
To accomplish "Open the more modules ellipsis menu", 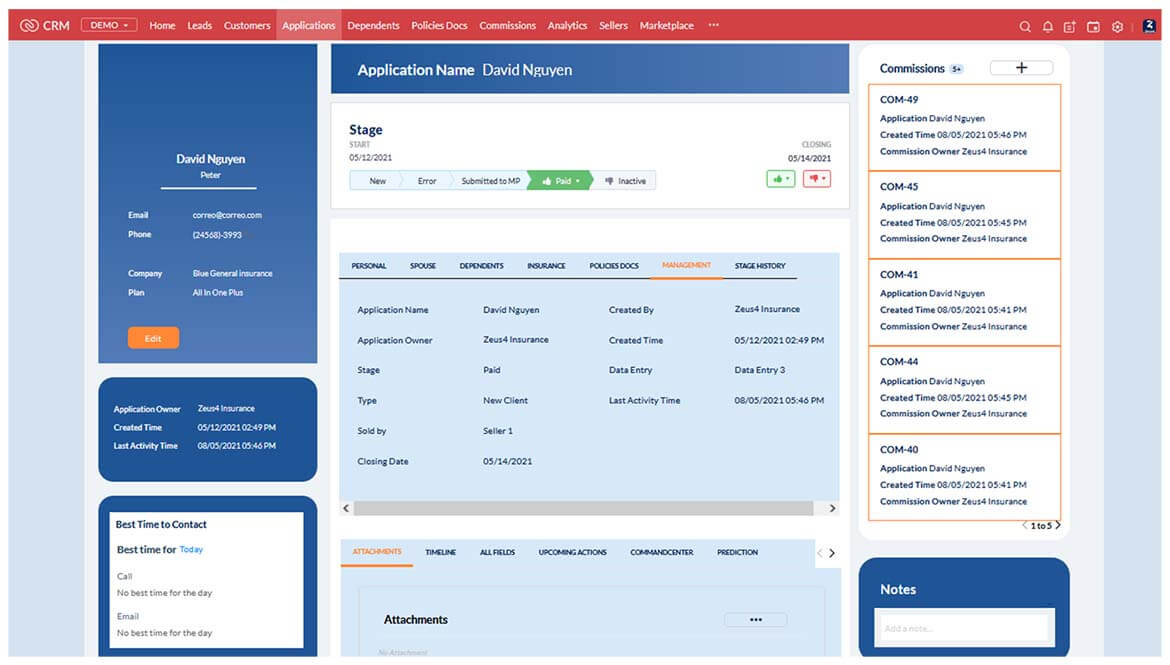I will [713, 26].
